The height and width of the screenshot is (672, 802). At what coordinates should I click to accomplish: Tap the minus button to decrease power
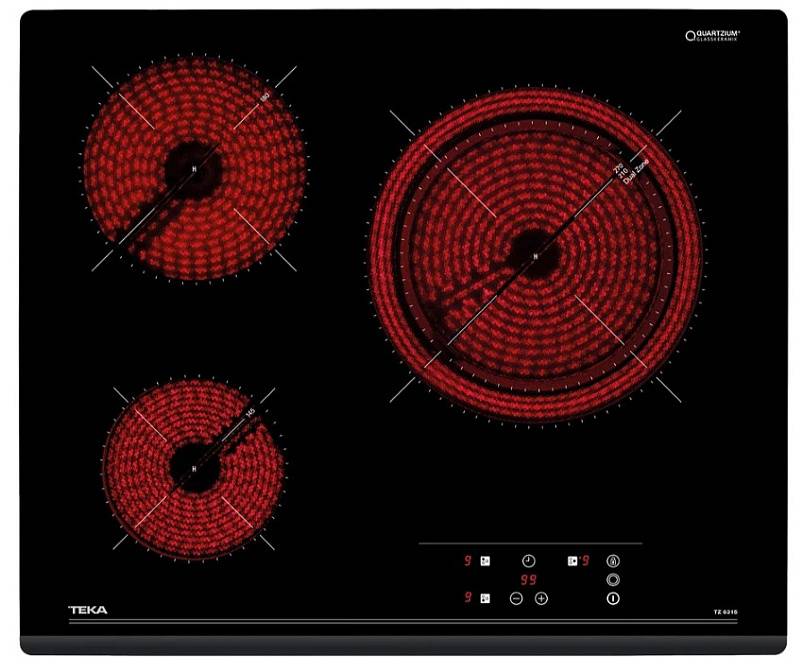pos(516,598)
